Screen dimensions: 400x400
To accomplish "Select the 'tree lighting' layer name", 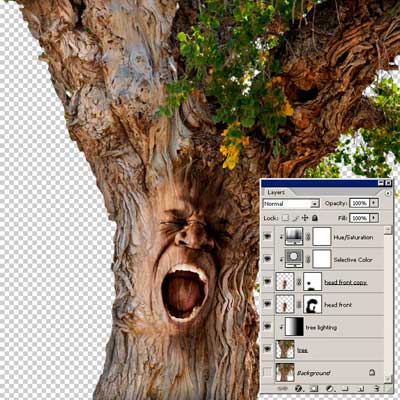I will coord(321,327).
